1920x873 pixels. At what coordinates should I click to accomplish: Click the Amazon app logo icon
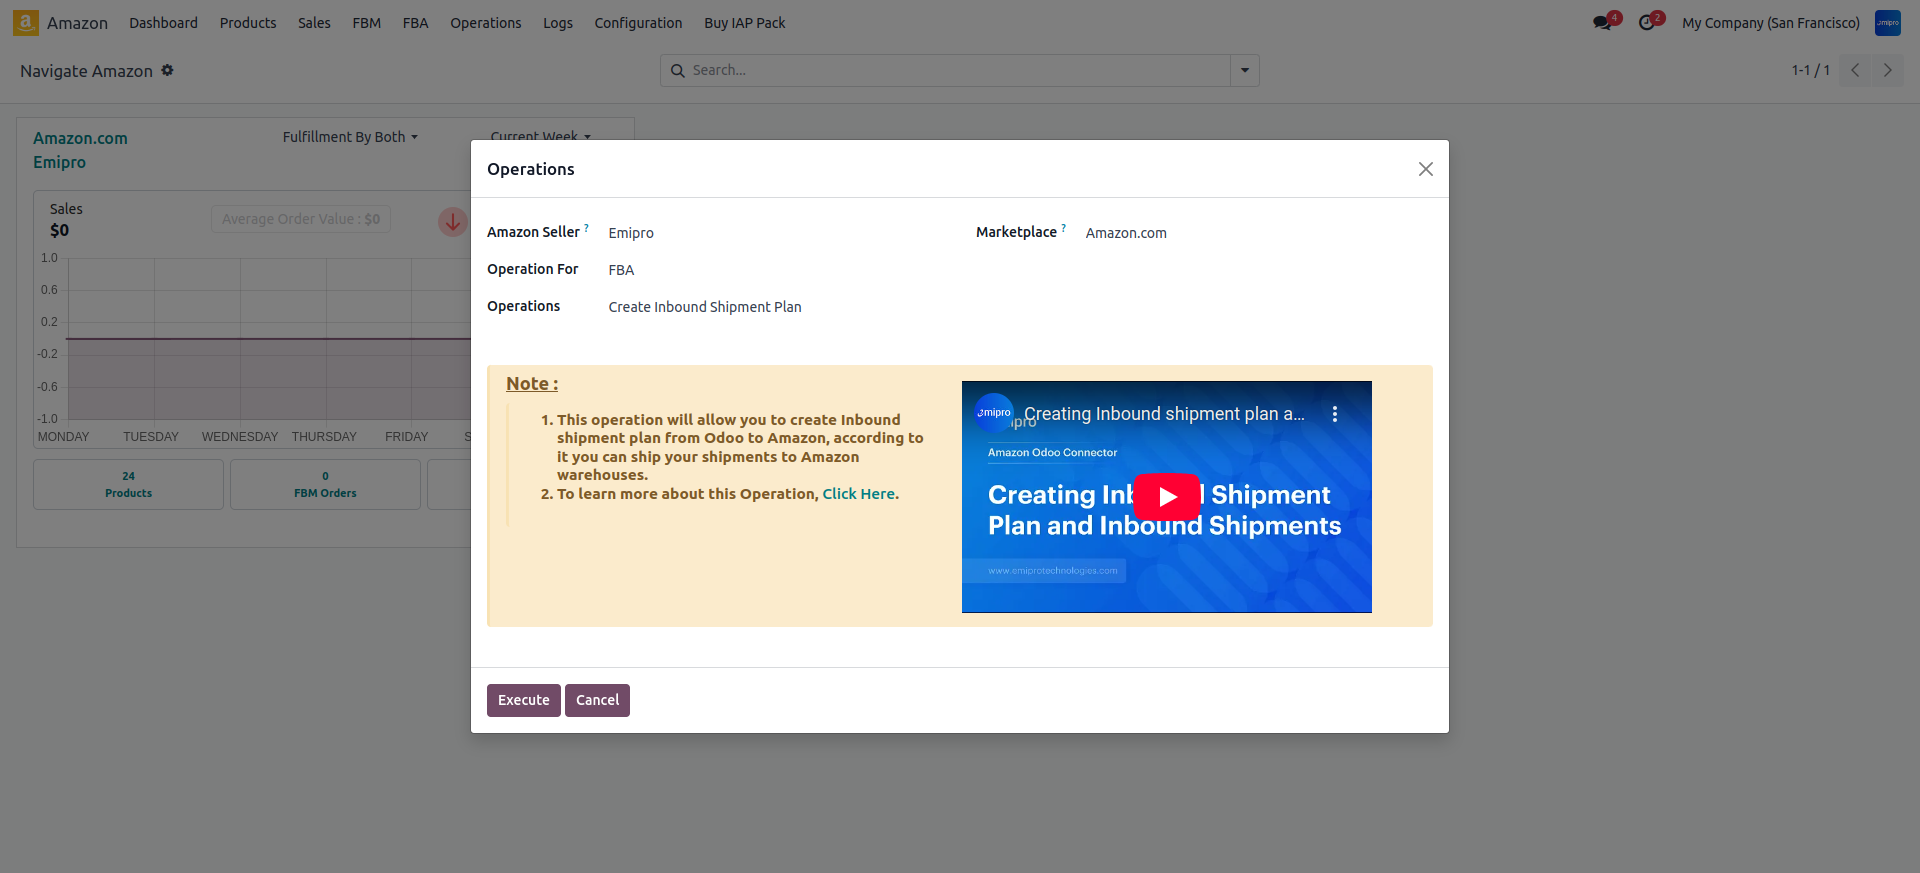(26, 22)
